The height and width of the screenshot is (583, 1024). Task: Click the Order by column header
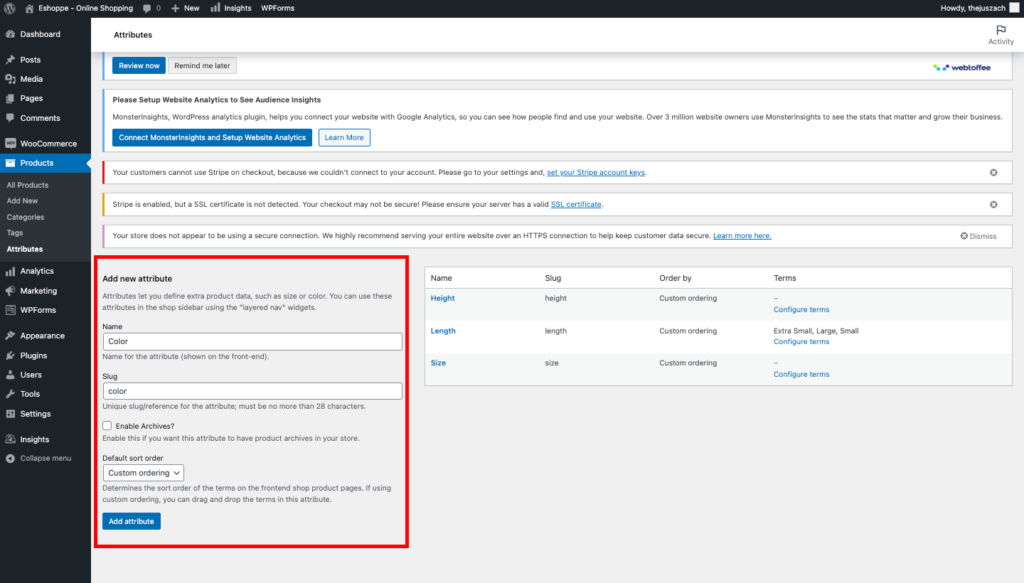(675, 278)
